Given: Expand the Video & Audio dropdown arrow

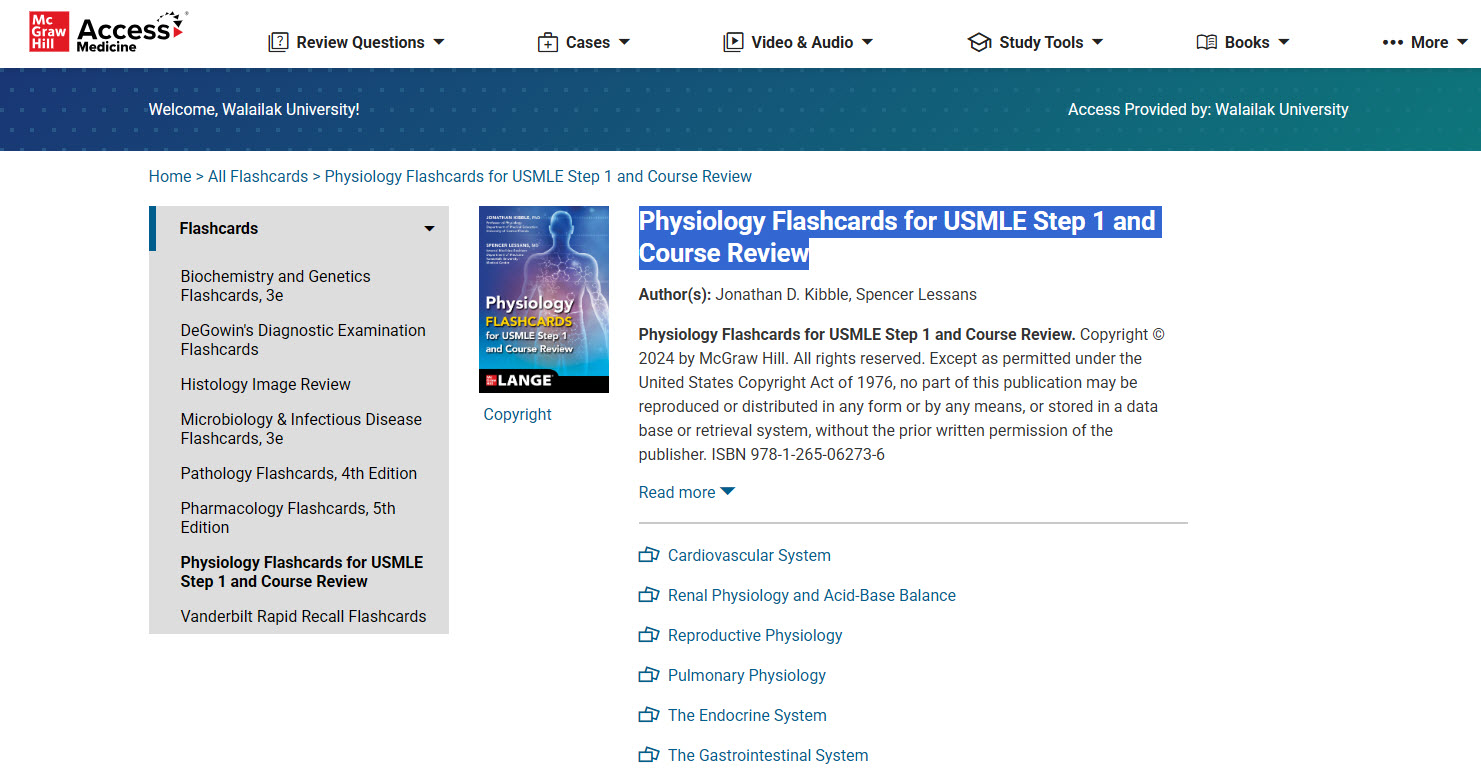Looking at the screenshot, I should (867, 42).
